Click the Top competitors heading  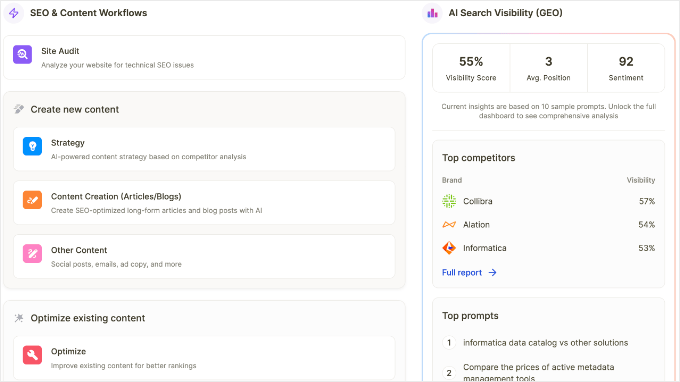click(478, 158)
